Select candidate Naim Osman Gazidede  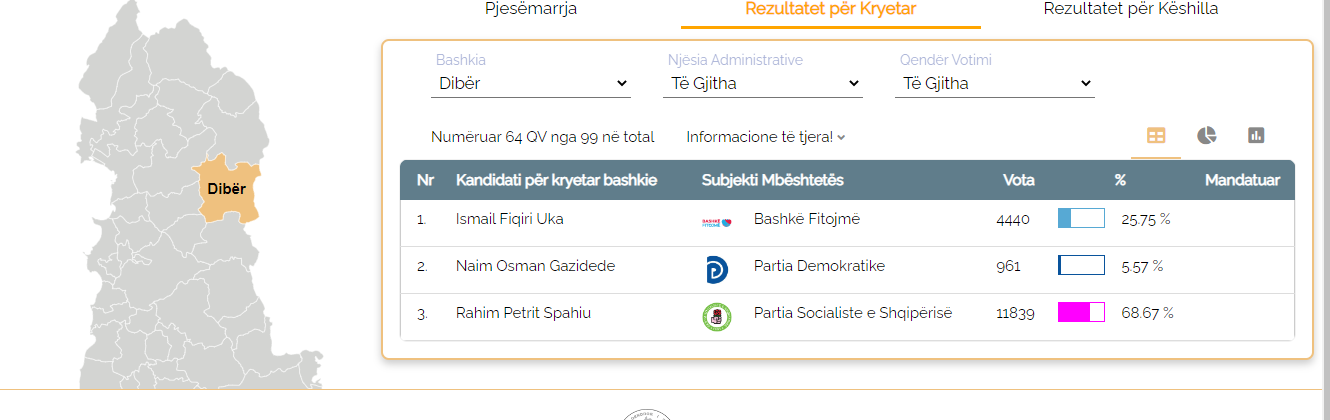coord(535,266)
